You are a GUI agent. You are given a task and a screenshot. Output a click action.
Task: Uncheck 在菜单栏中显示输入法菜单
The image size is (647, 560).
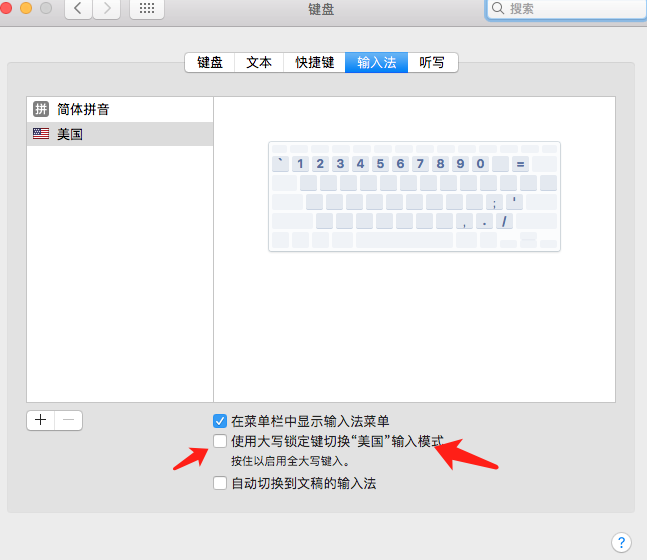coord(220,421)
